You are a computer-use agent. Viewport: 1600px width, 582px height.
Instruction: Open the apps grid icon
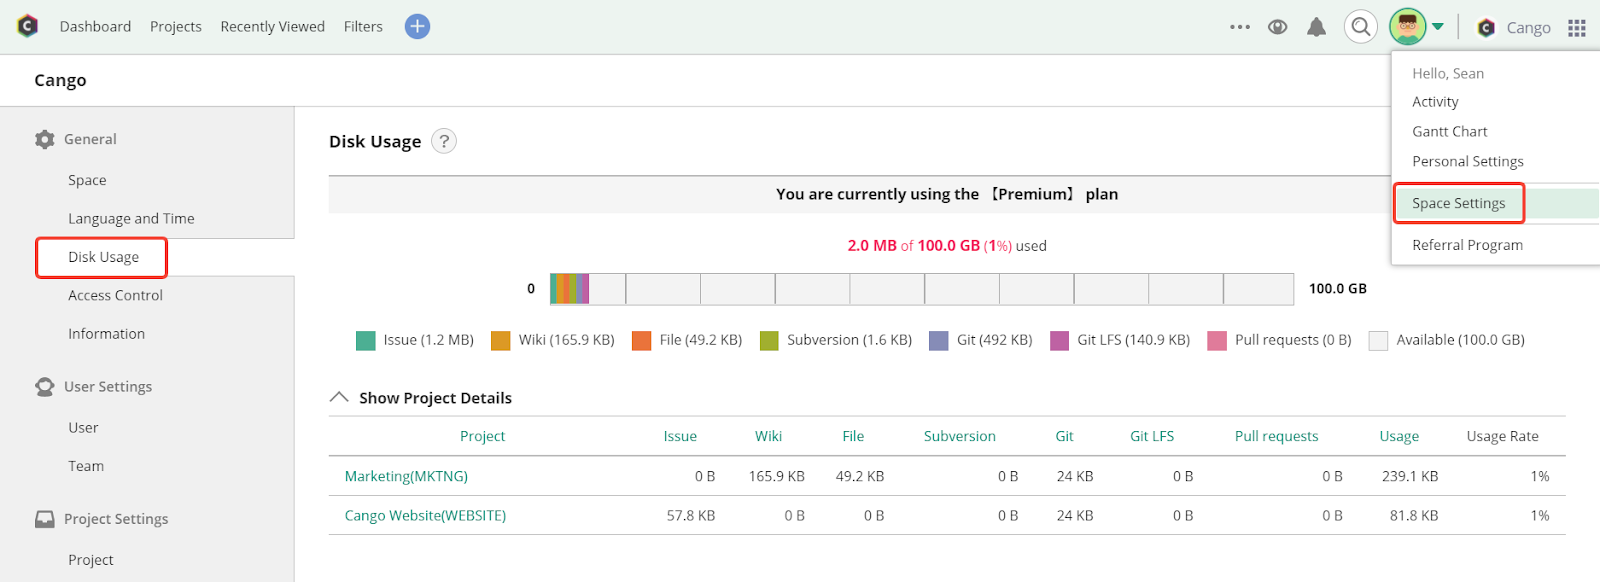click(1577, 28)
